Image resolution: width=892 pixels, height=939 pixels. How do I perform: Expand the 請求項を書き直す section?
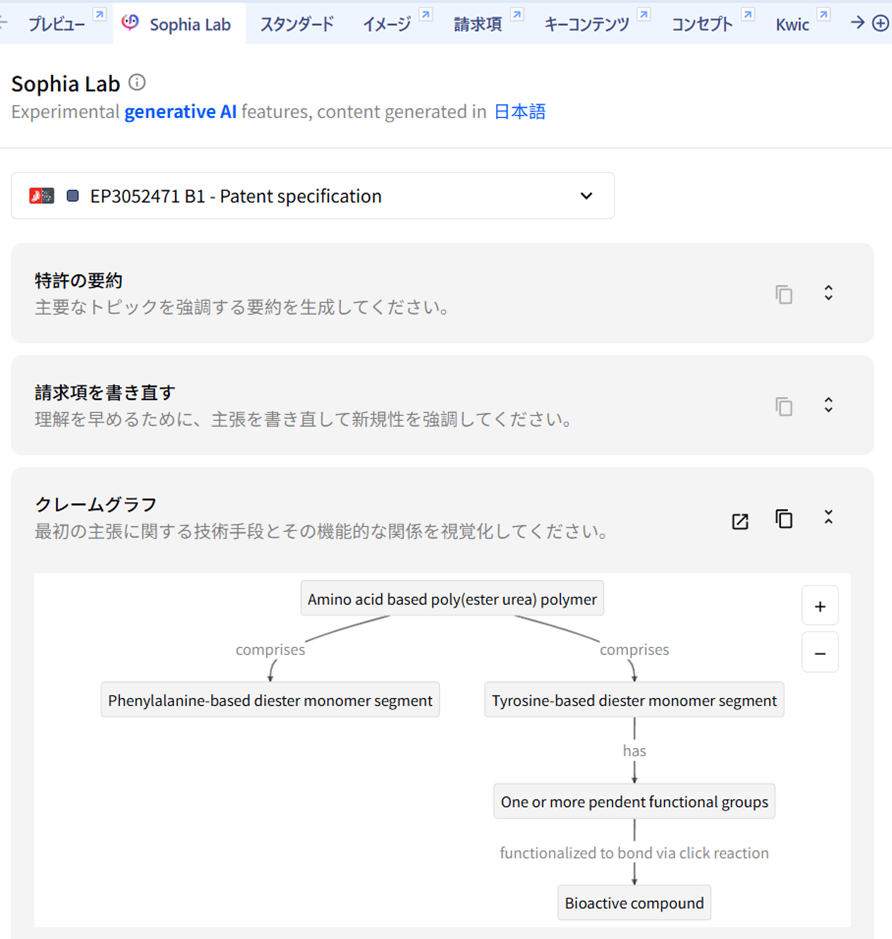click(x=828, y=405)
